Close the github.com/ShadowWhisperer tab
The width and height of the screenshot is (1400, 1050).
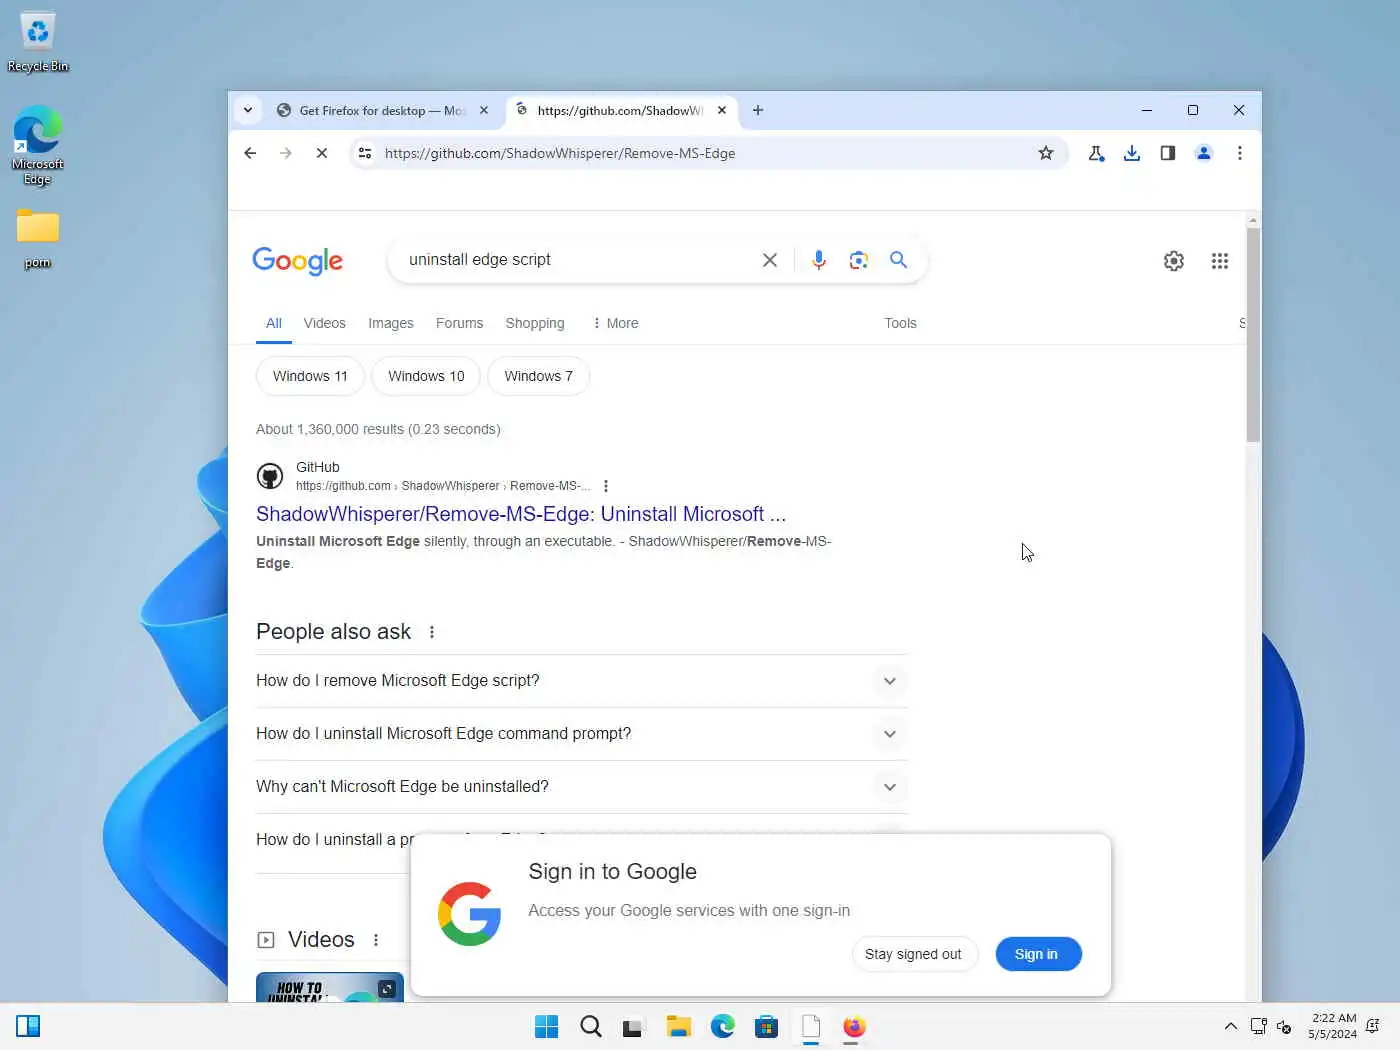722,110
